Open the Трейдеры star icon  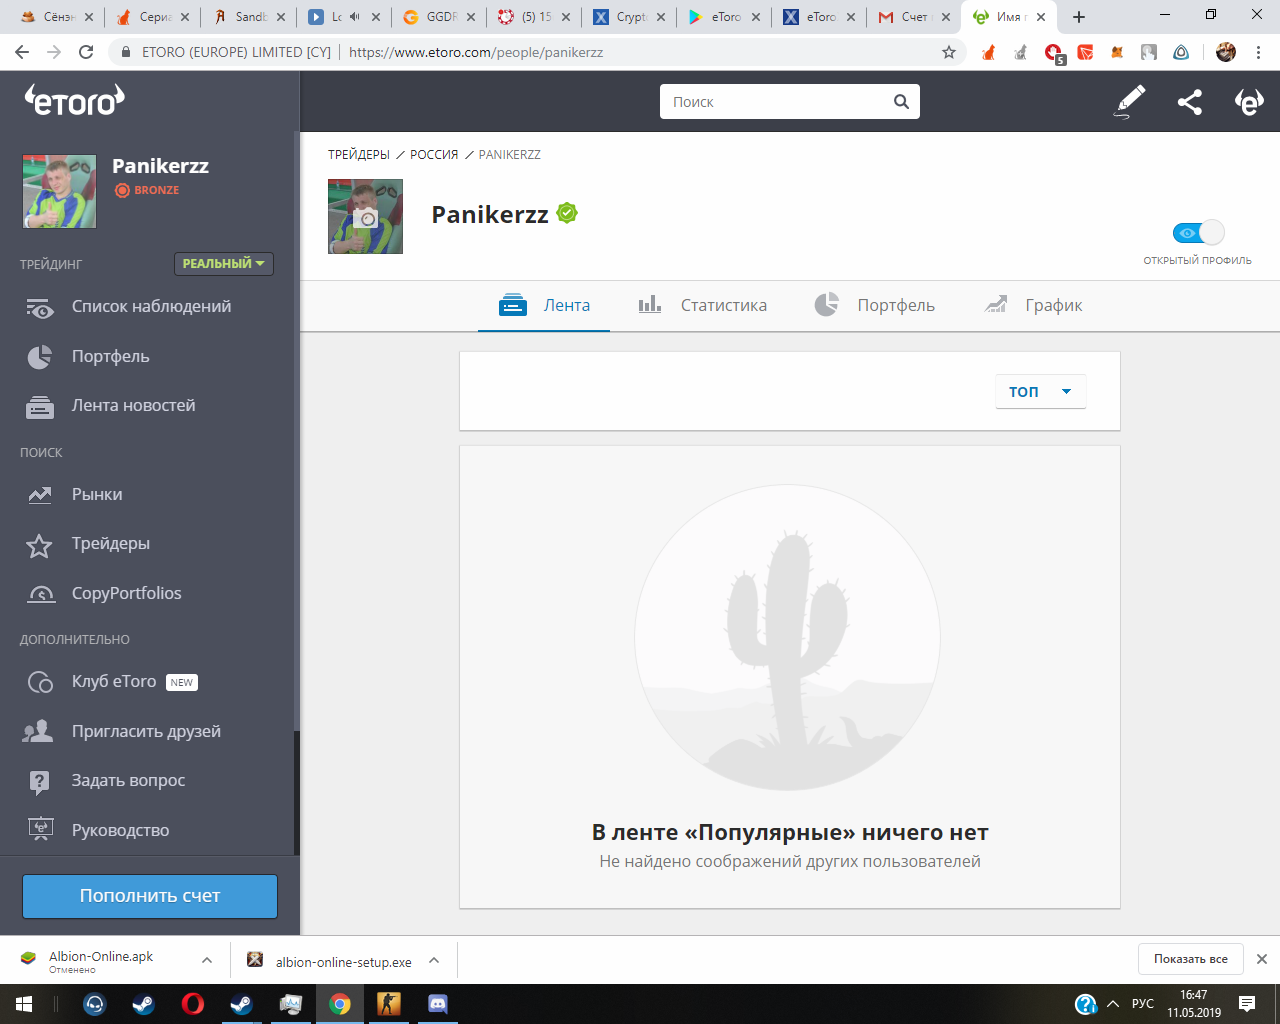click(x=39, y=545)
